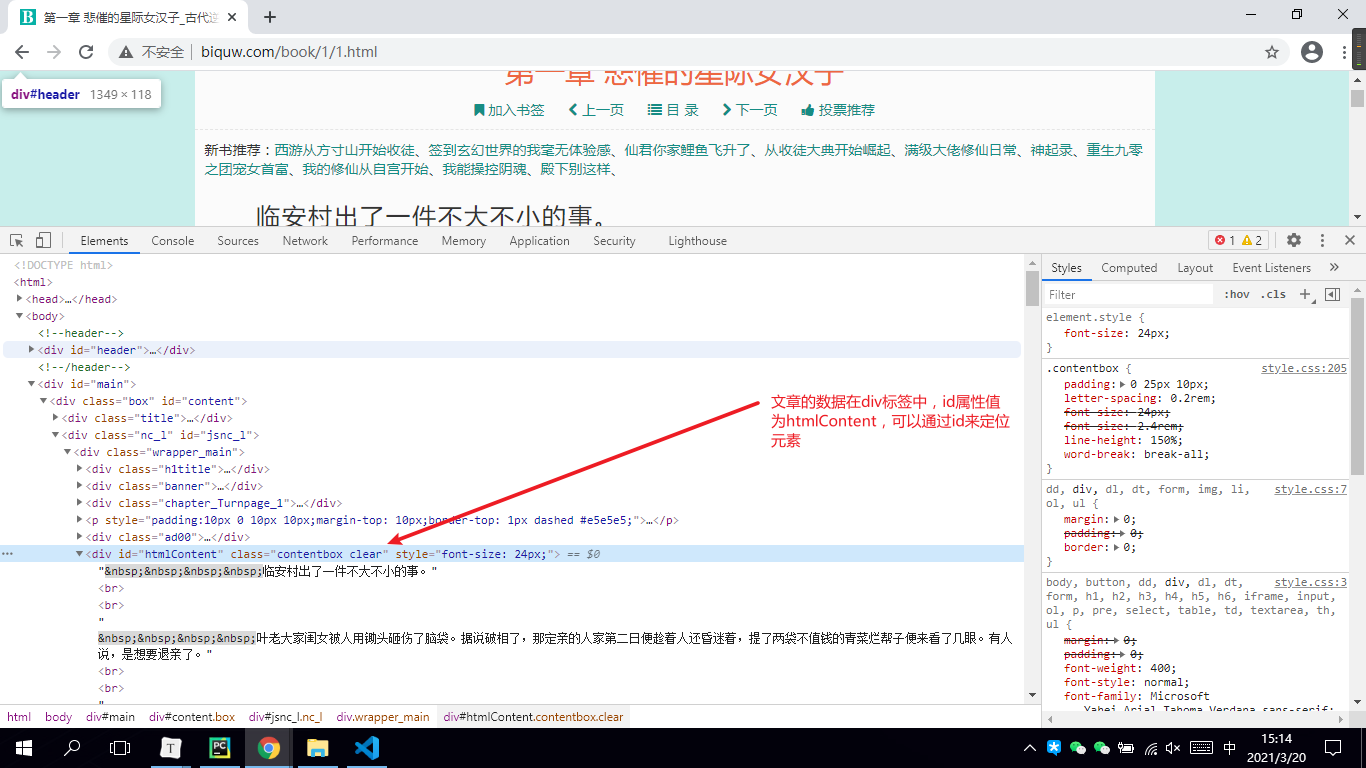Open the 目录 table of contents link
Viewport: 1366px width, 768px height.
coord(673,110)
